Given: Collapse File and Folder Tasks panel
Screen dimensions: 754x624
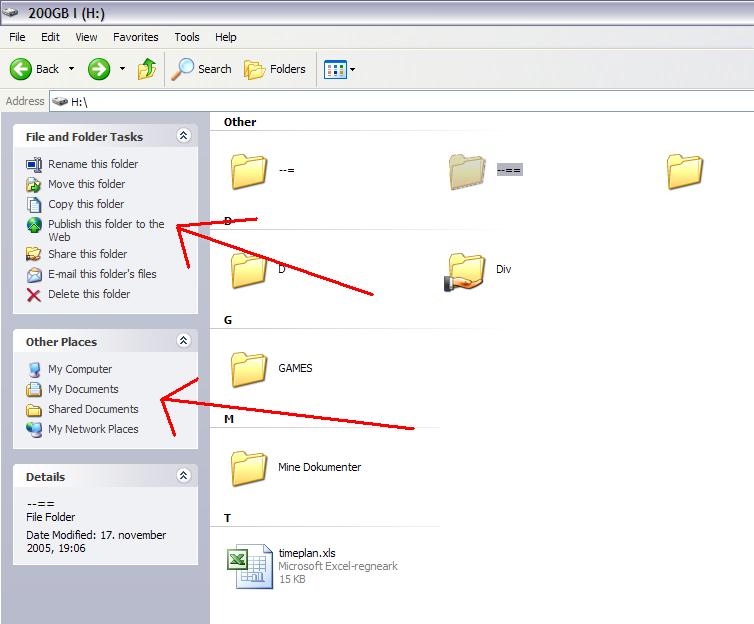Looking at the screenshot, I should click(x=184, y=136).
